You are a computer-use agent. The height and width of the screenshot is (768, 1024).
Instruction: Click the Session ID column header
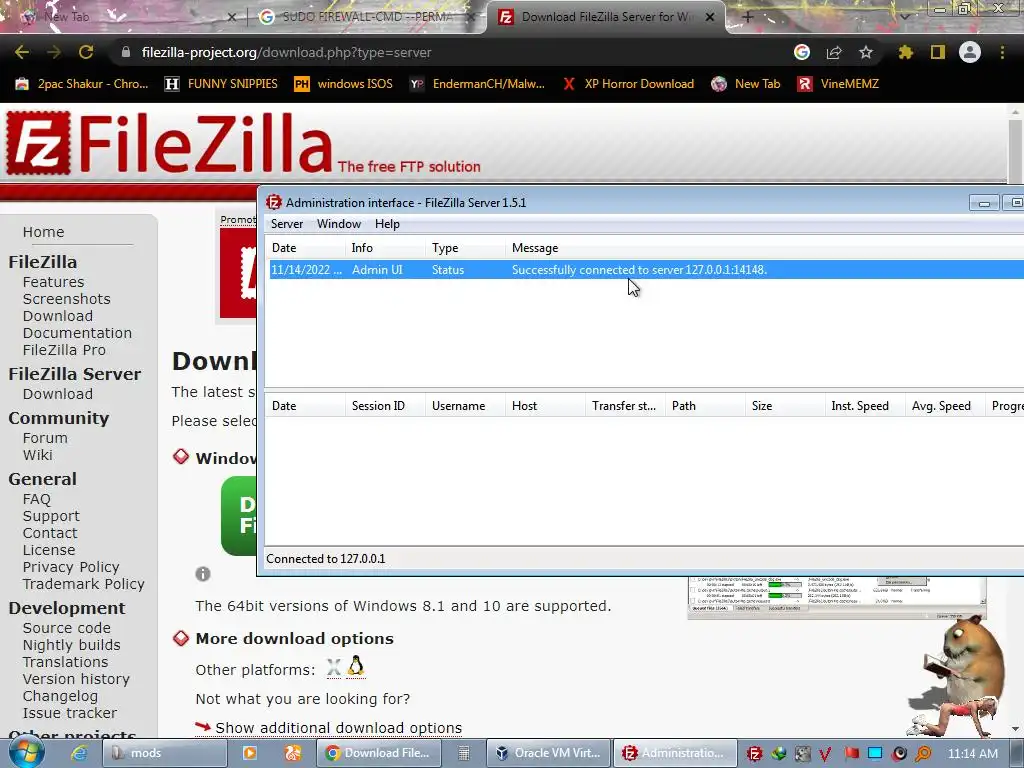click(x=385, y=406)
